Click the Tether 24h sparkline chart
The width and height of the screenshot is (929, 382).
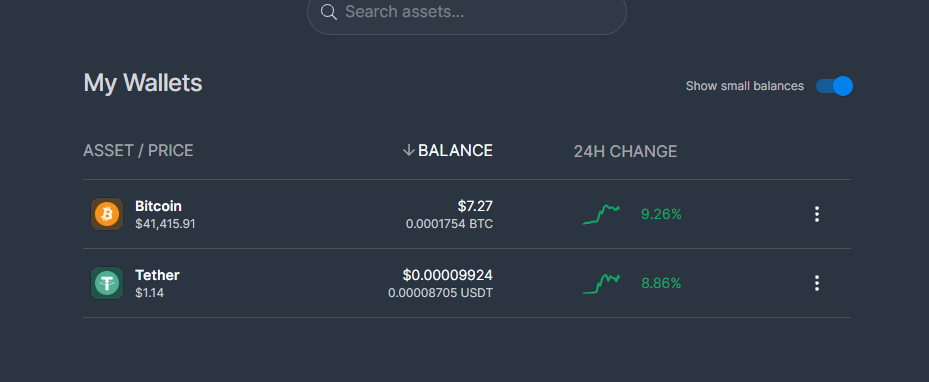coord(601,284)
